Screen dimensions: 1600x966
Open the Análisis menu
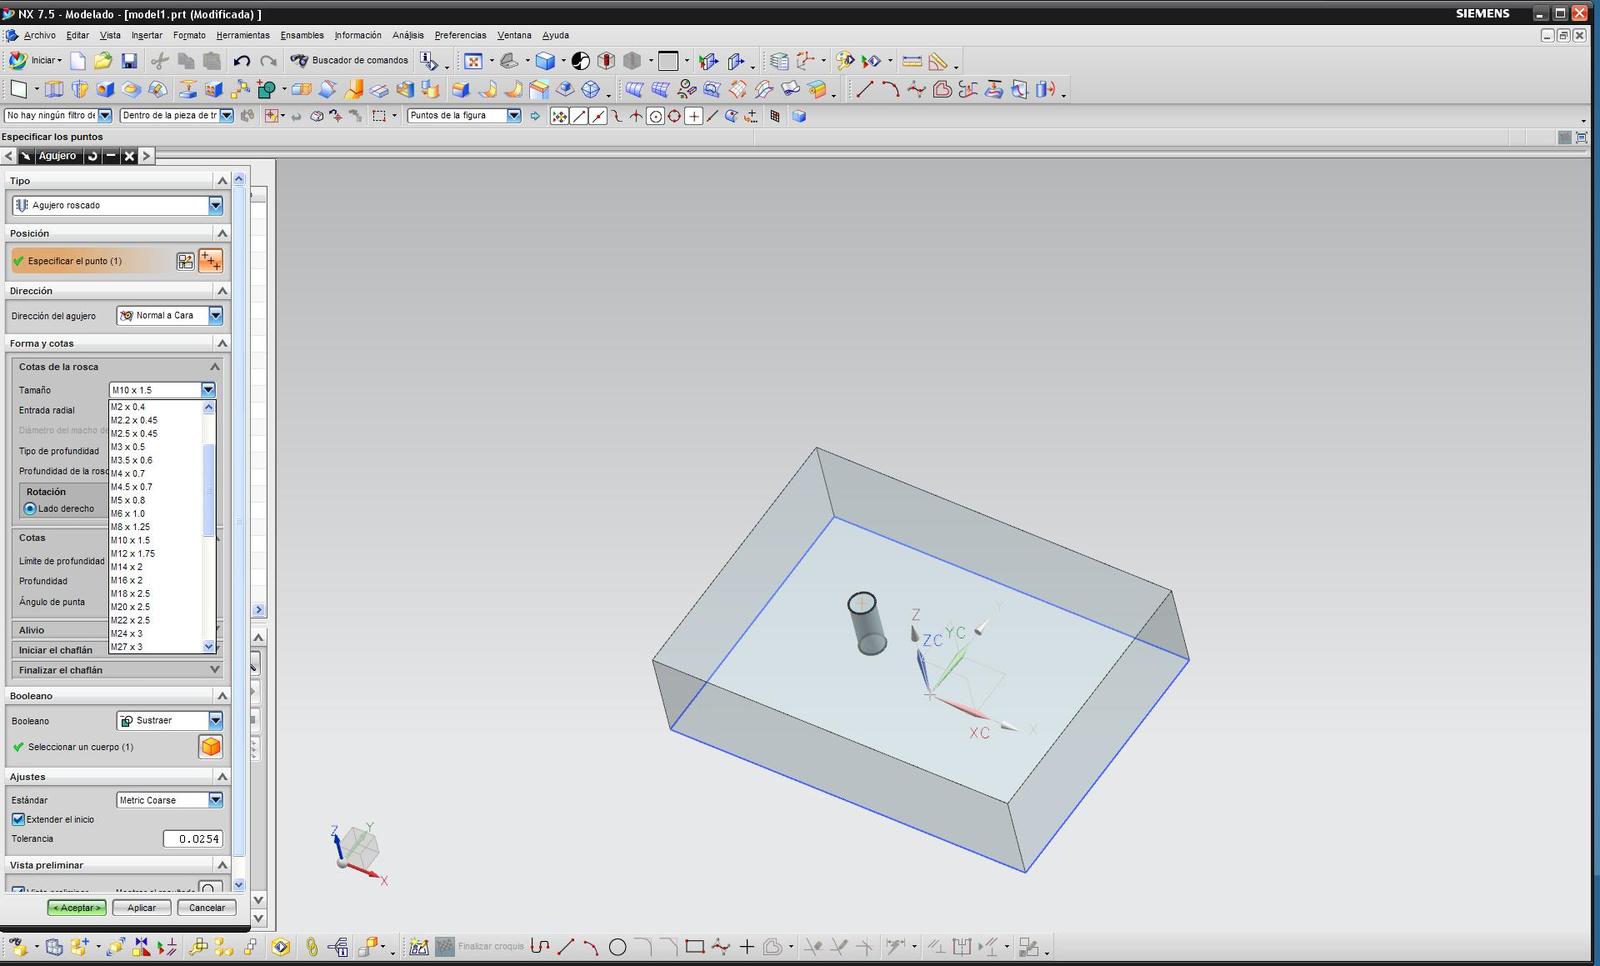click(408, 35)
